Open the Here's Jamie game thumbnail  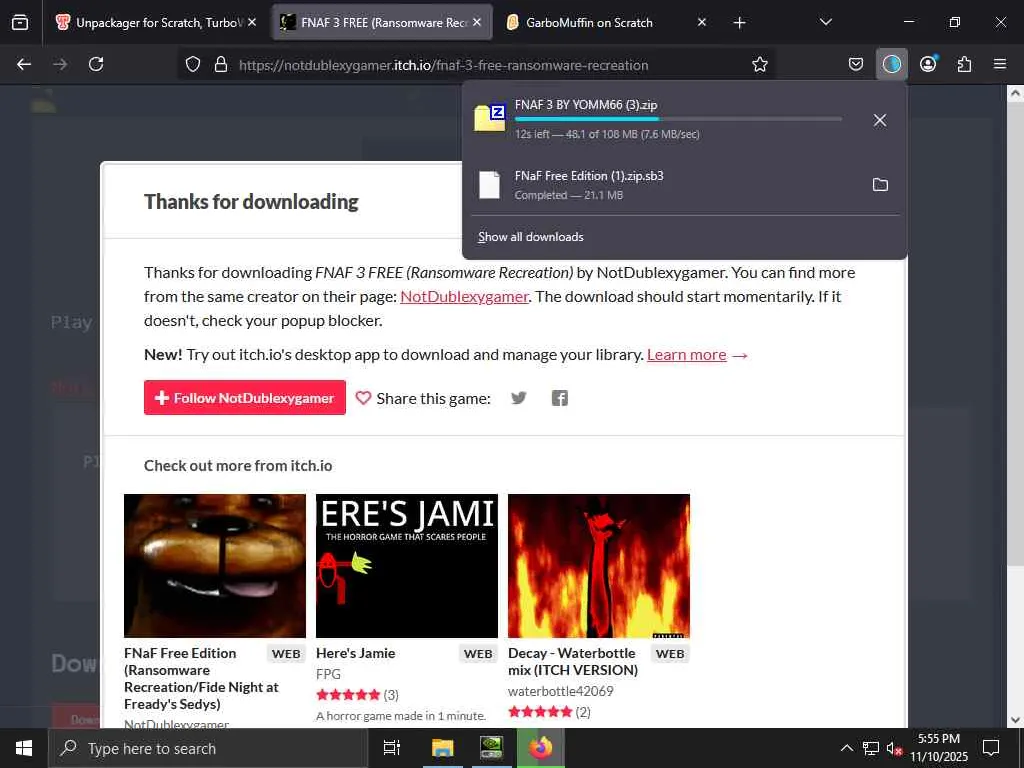point(407,566)
